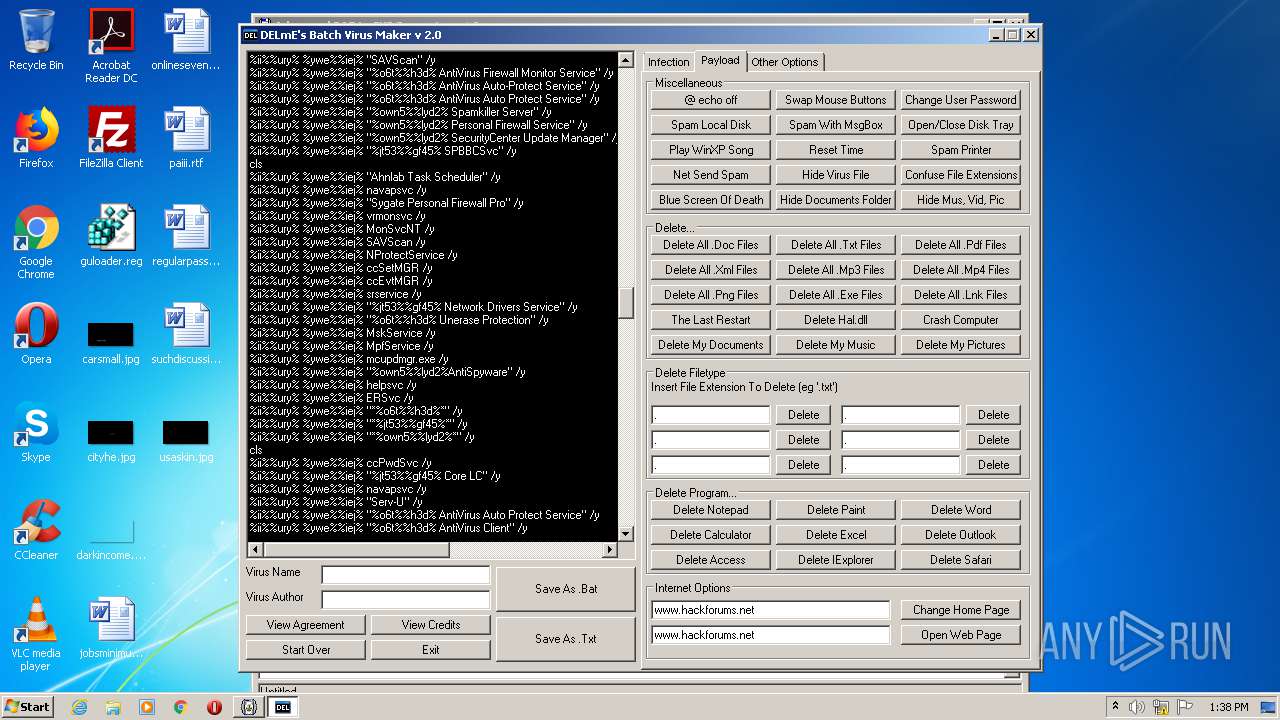Click the Hide Virus File button
This screenshot has height=720, width=1280.
[836, 175]
